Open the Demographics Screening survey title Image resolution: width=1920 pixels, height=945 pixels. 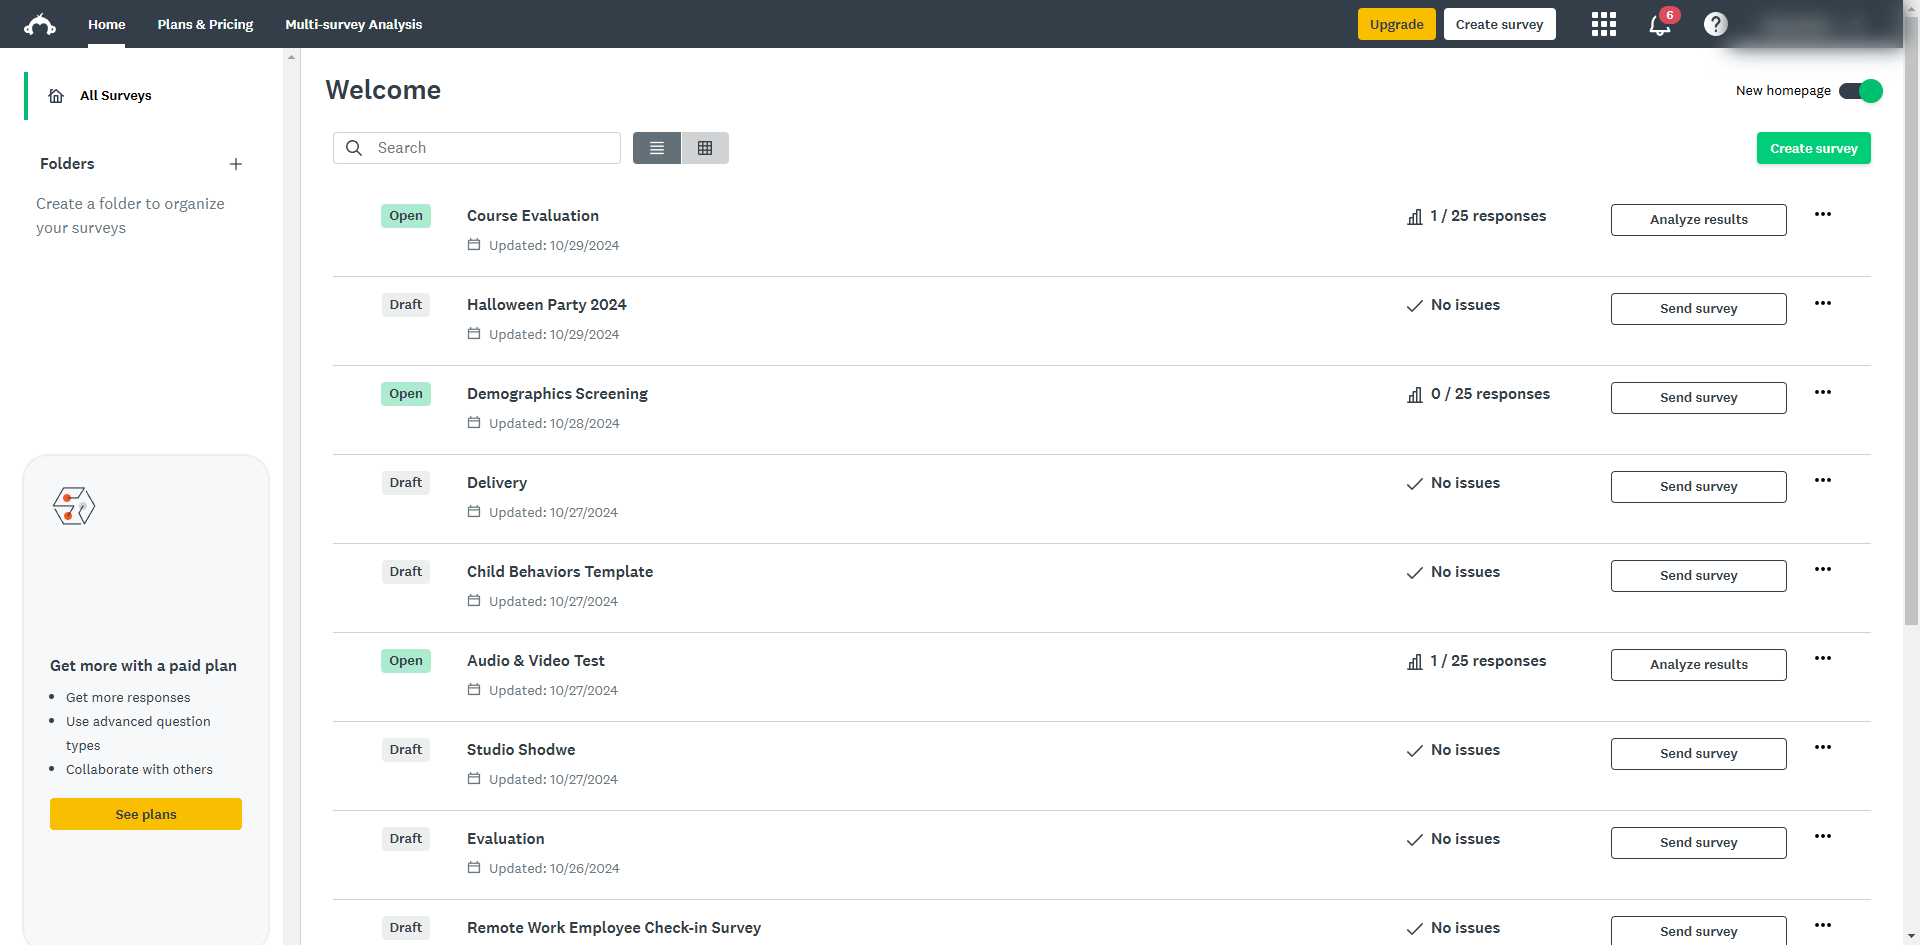click(x=557, y=394)
